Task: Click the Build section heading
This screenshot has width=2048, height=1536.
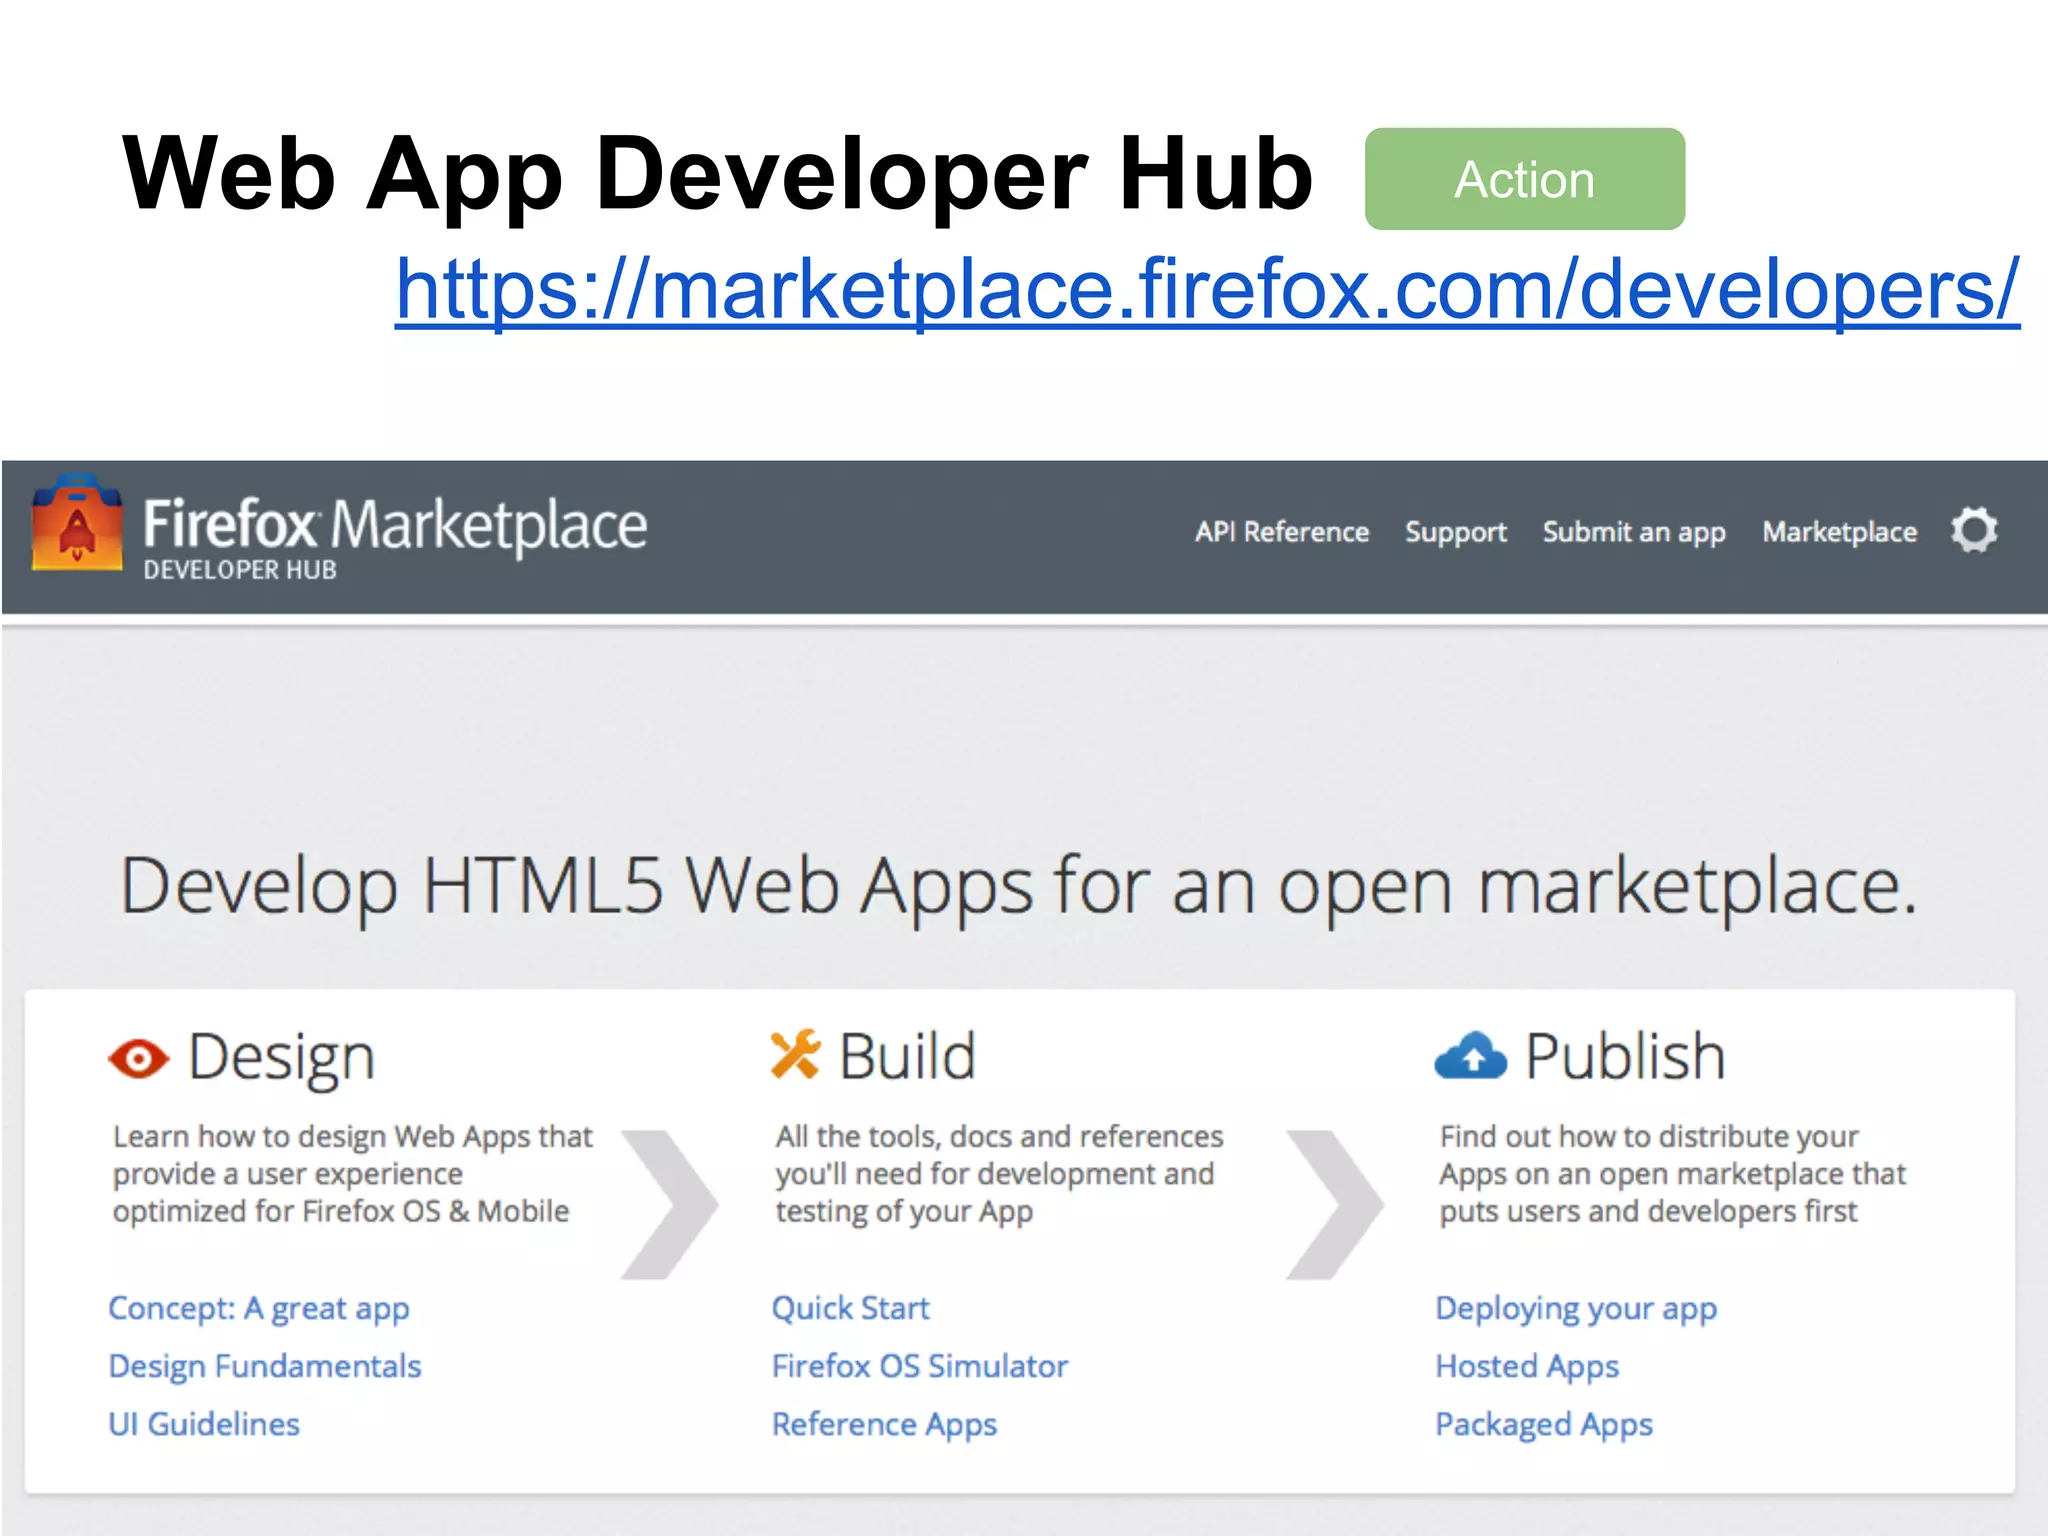Action: pos(907,1056)
